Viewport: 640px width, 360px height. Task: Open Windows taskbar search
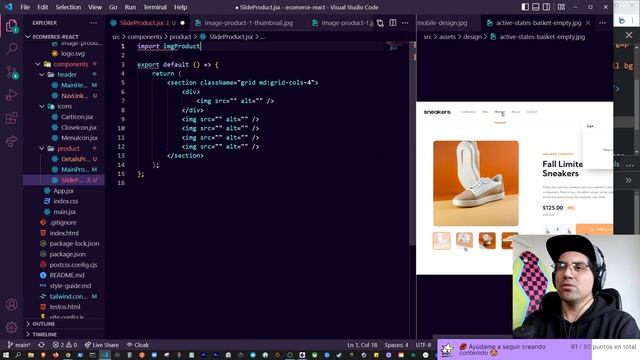pos(18,355)
